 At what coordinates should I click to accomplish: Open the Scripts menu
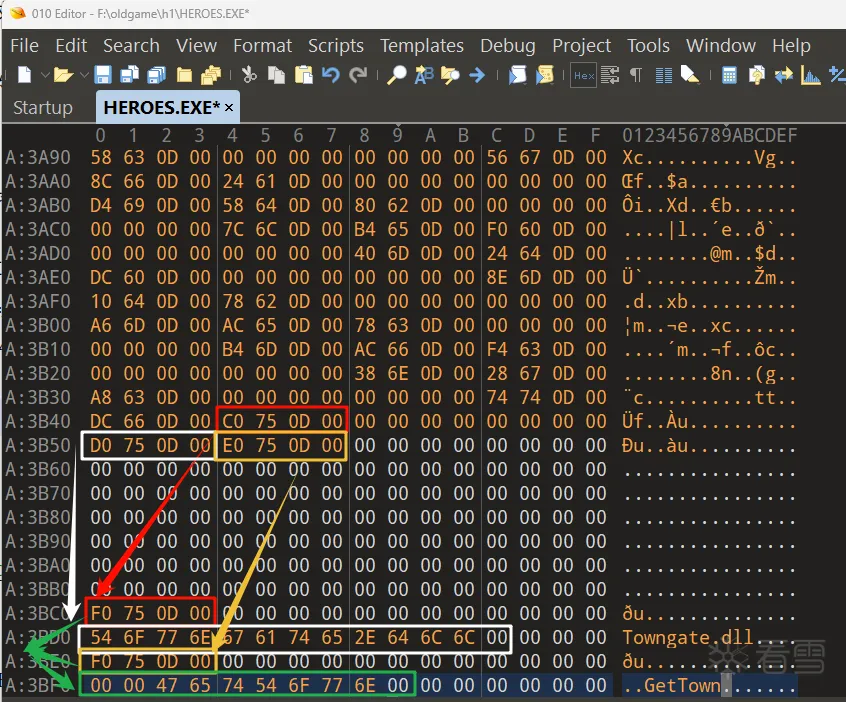tap(335, 46)
